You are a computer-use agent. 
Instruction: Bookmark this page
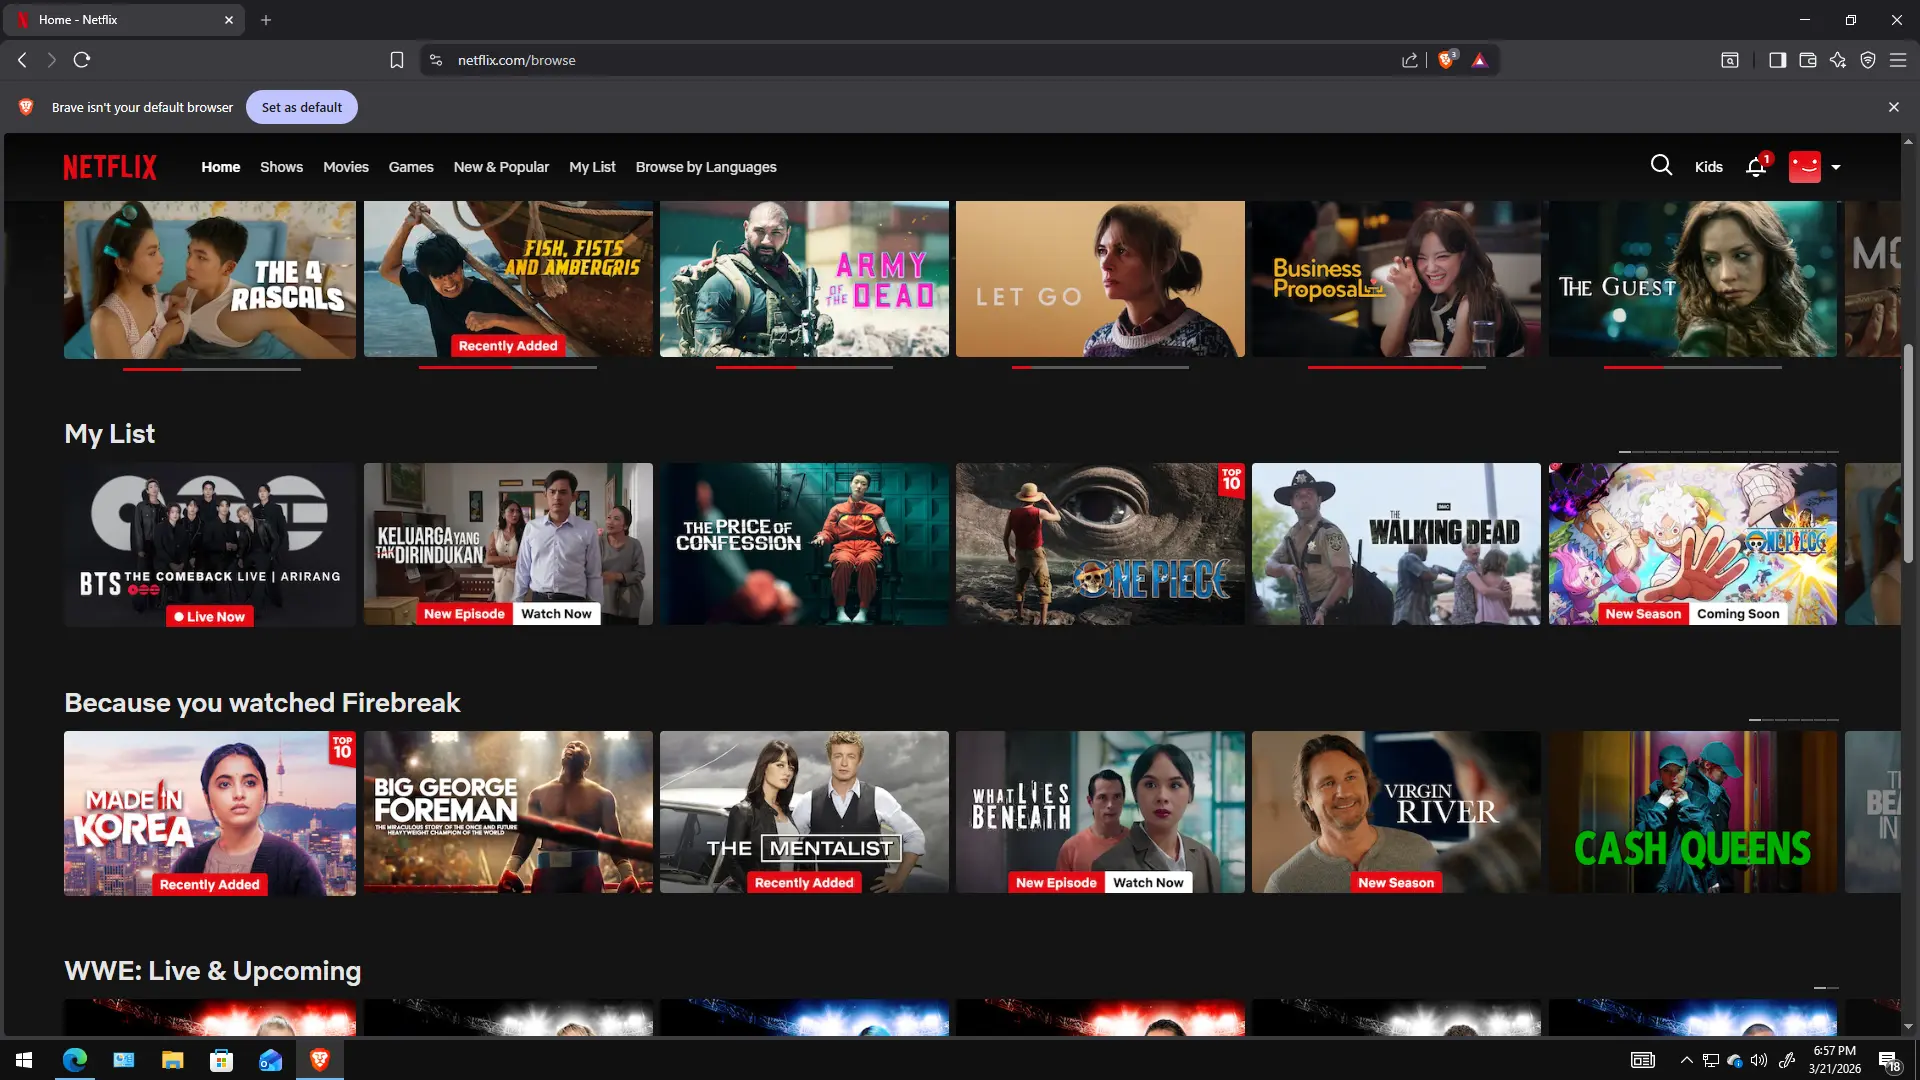tap(397, 60)
